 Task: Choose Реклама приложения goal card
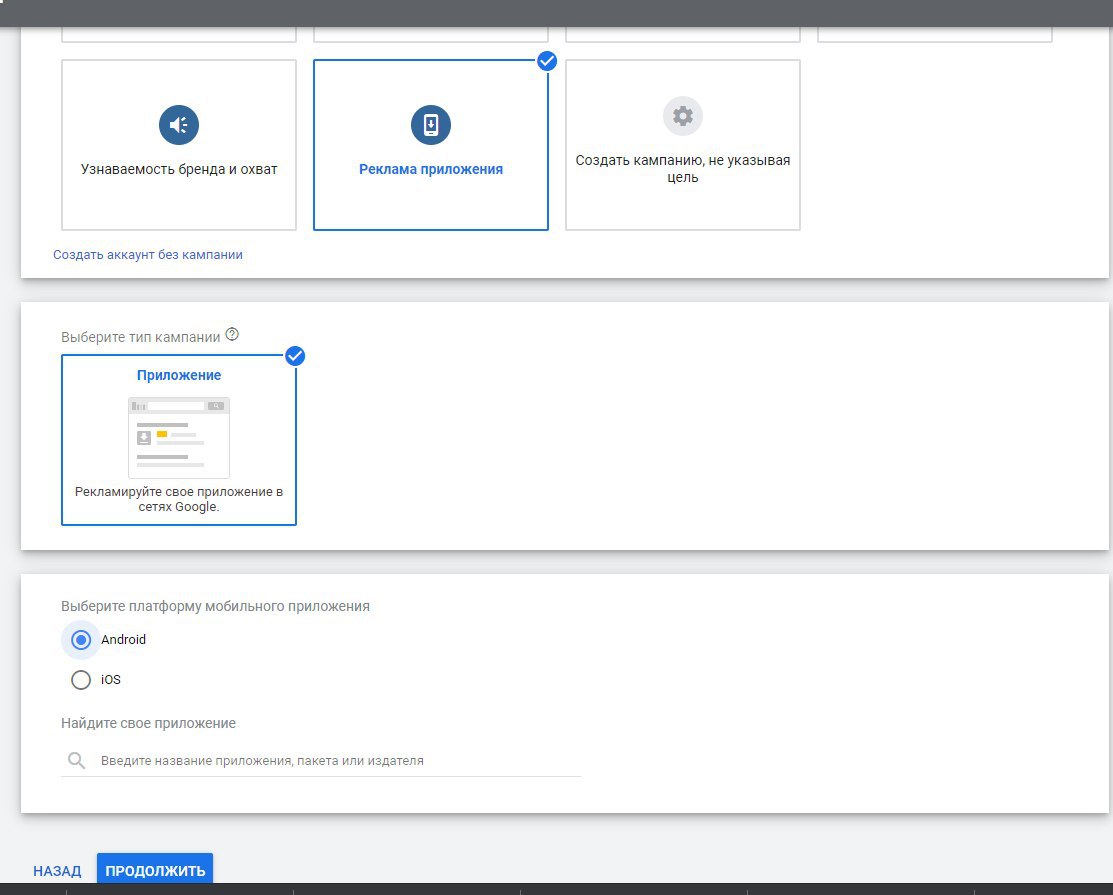tap(431, 145)
